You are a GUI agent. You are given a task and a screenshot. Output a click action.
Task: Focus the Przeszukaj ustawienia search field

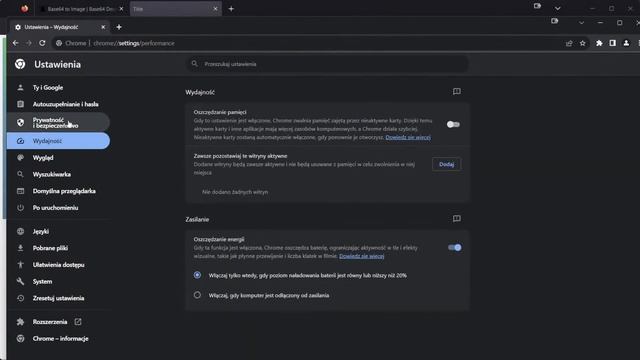tap(327, 64)
